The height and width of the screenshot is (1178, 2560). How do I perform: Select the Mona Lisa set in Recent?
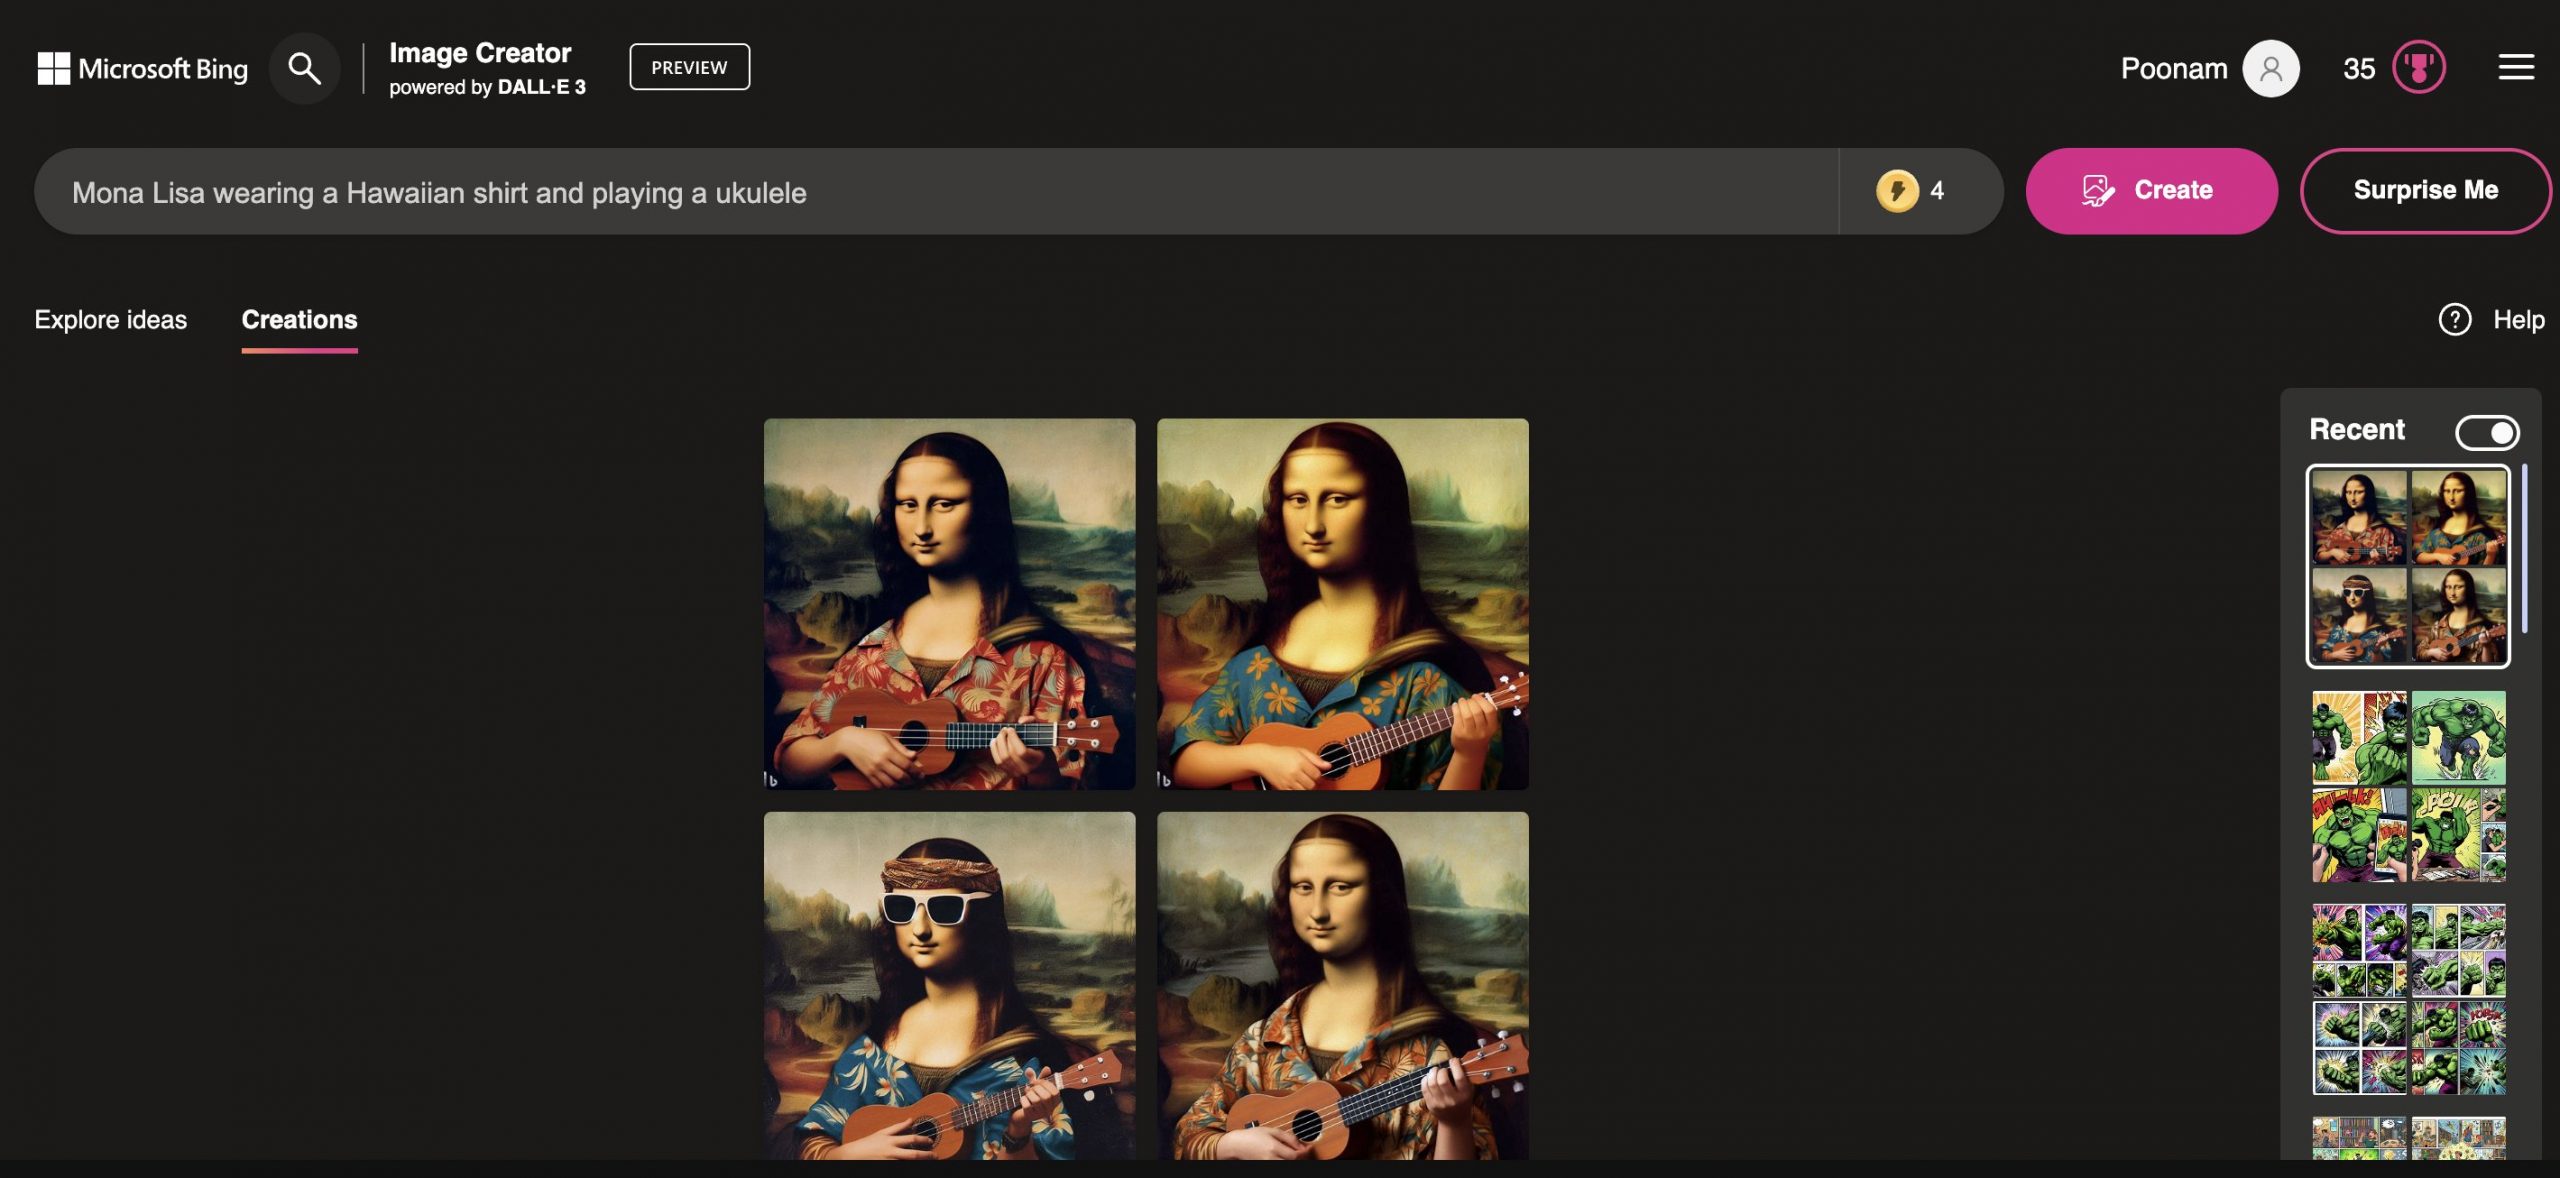click(2408, 566)
